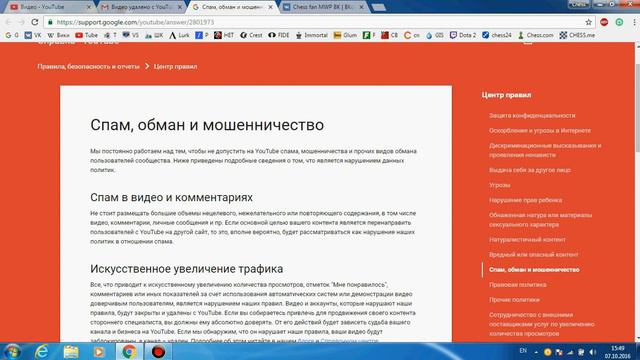Open Дискриминационные высказывания sidebar link
The width and height of the screenshot is (640, 360).
545,150
